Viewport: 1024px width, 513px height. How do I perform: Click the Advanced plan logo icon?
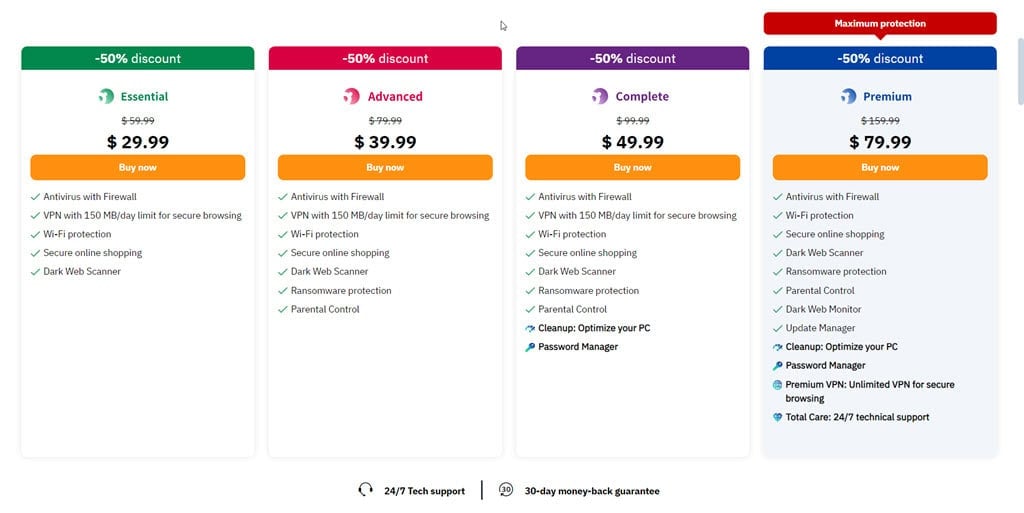click(351, 97)
